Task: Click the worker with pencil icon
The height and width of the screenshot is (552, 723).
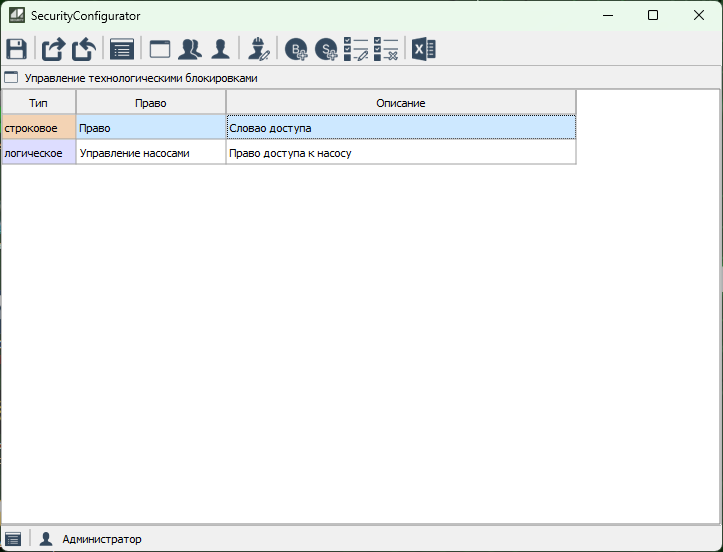Action: (x=260, y=49)
